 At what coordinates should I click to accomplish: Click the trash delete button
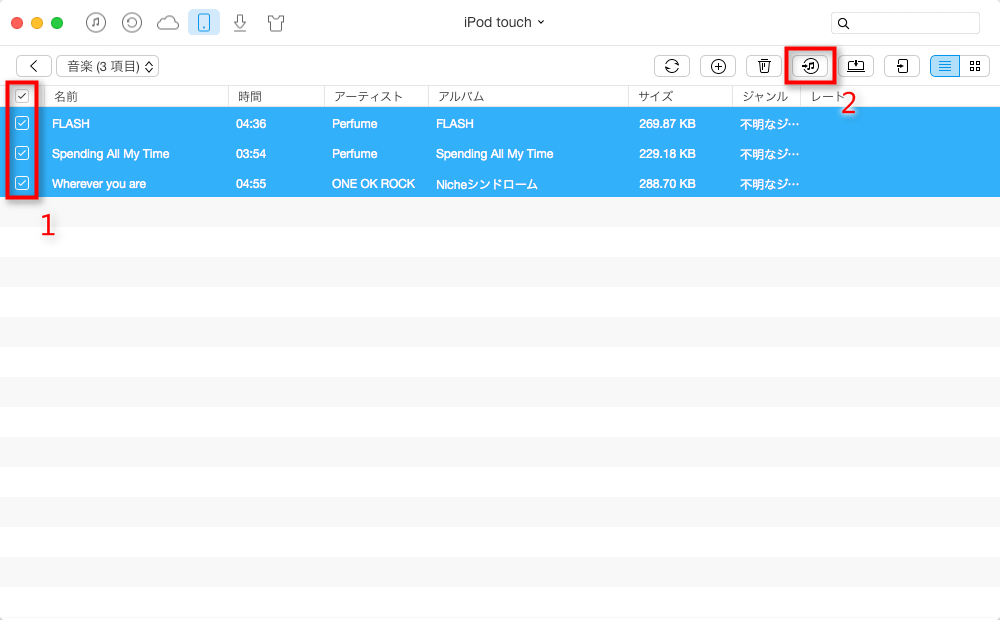point(764,66)
